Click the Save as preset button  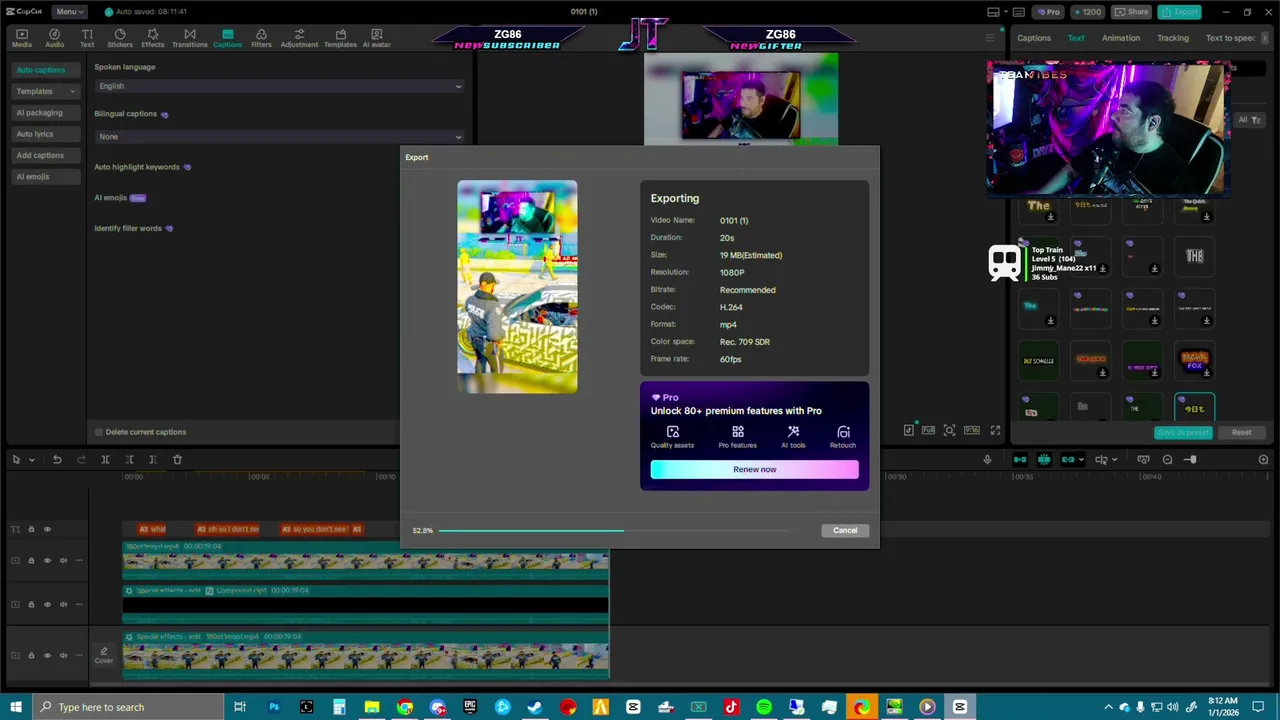pos(1183,432)
